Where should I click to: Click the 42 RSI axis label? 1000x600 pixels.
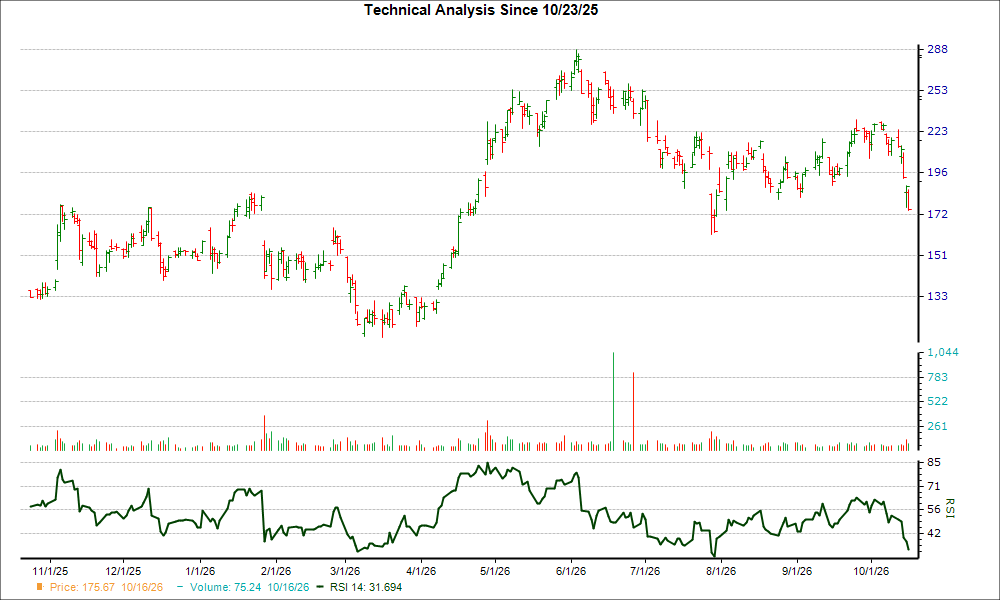coord(934,533)
